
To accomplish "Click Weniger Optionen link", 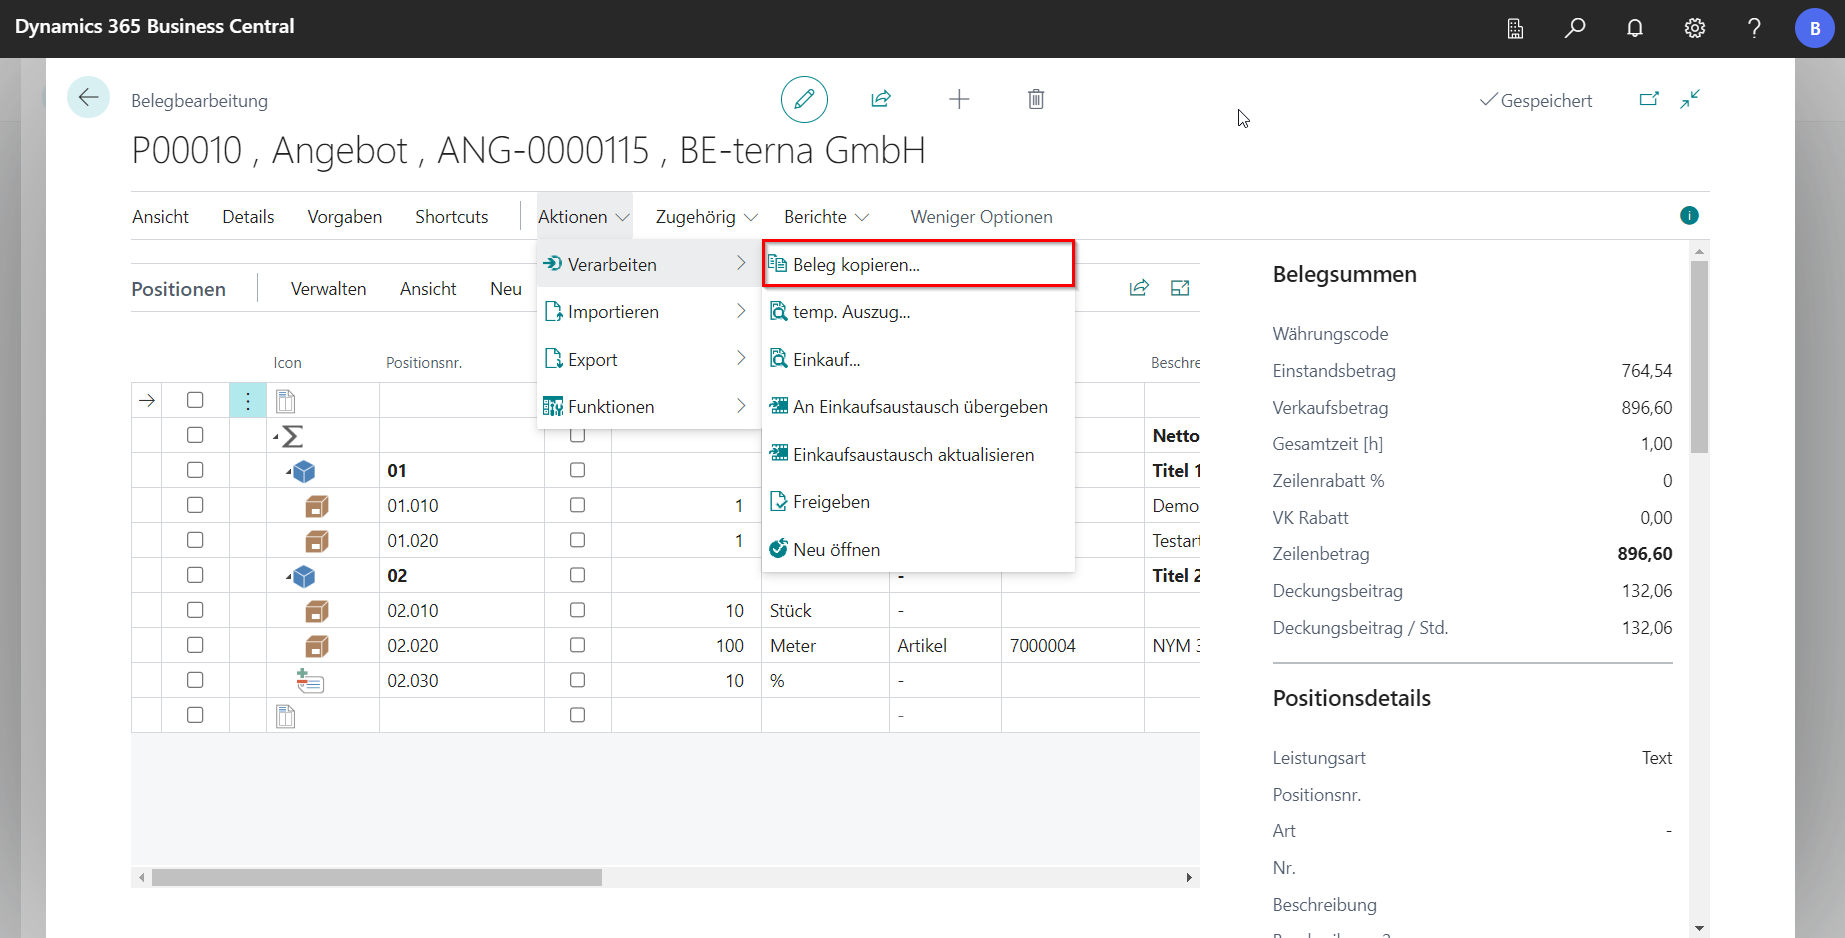I will click(981, 217).
